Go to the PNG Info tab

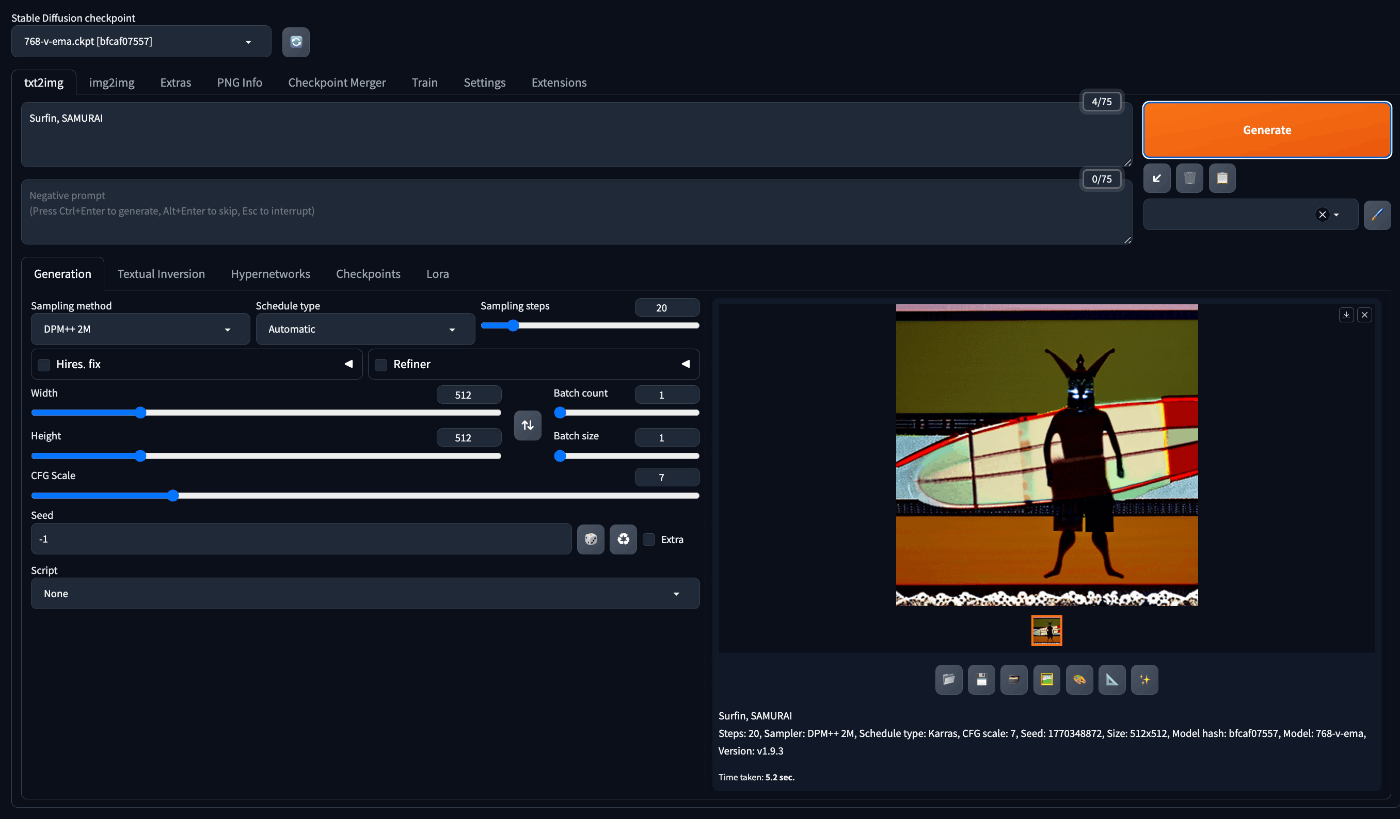click(240, 82)
